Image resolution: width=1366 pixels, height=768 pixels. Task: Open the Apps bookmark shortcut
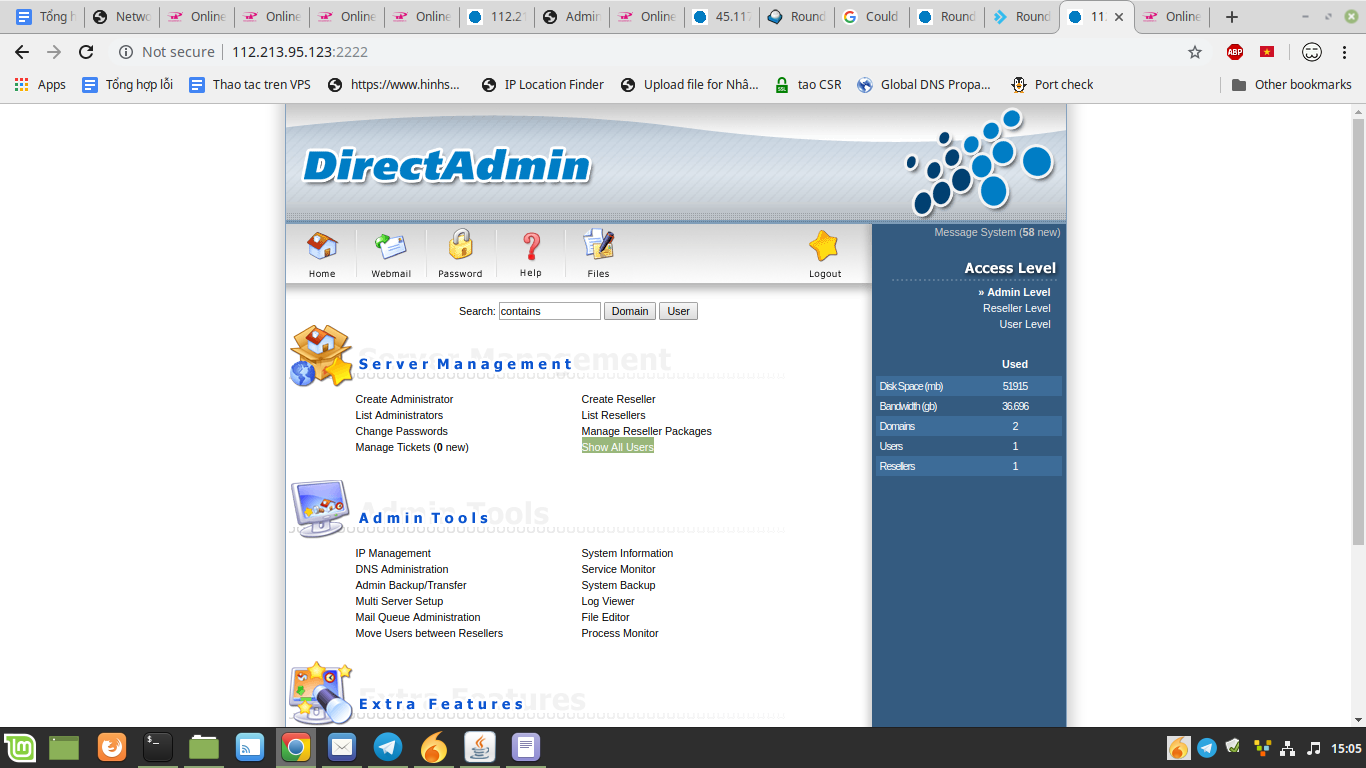[40, 85]
